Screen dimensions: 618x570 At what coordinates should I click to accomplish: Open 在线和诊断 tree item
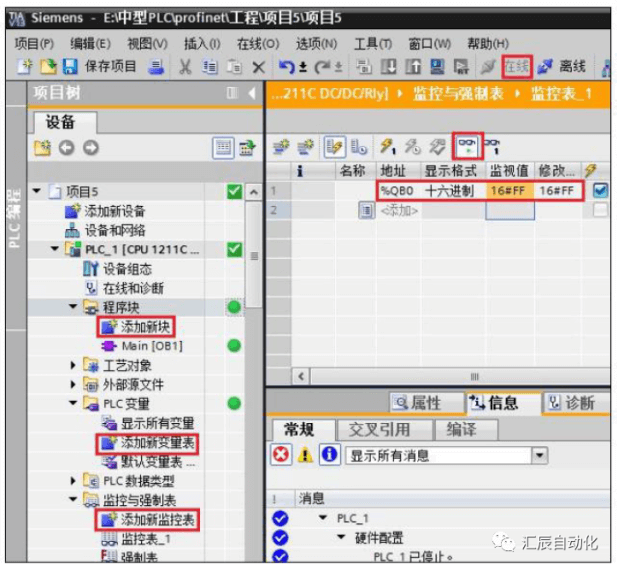click(124, 289)
